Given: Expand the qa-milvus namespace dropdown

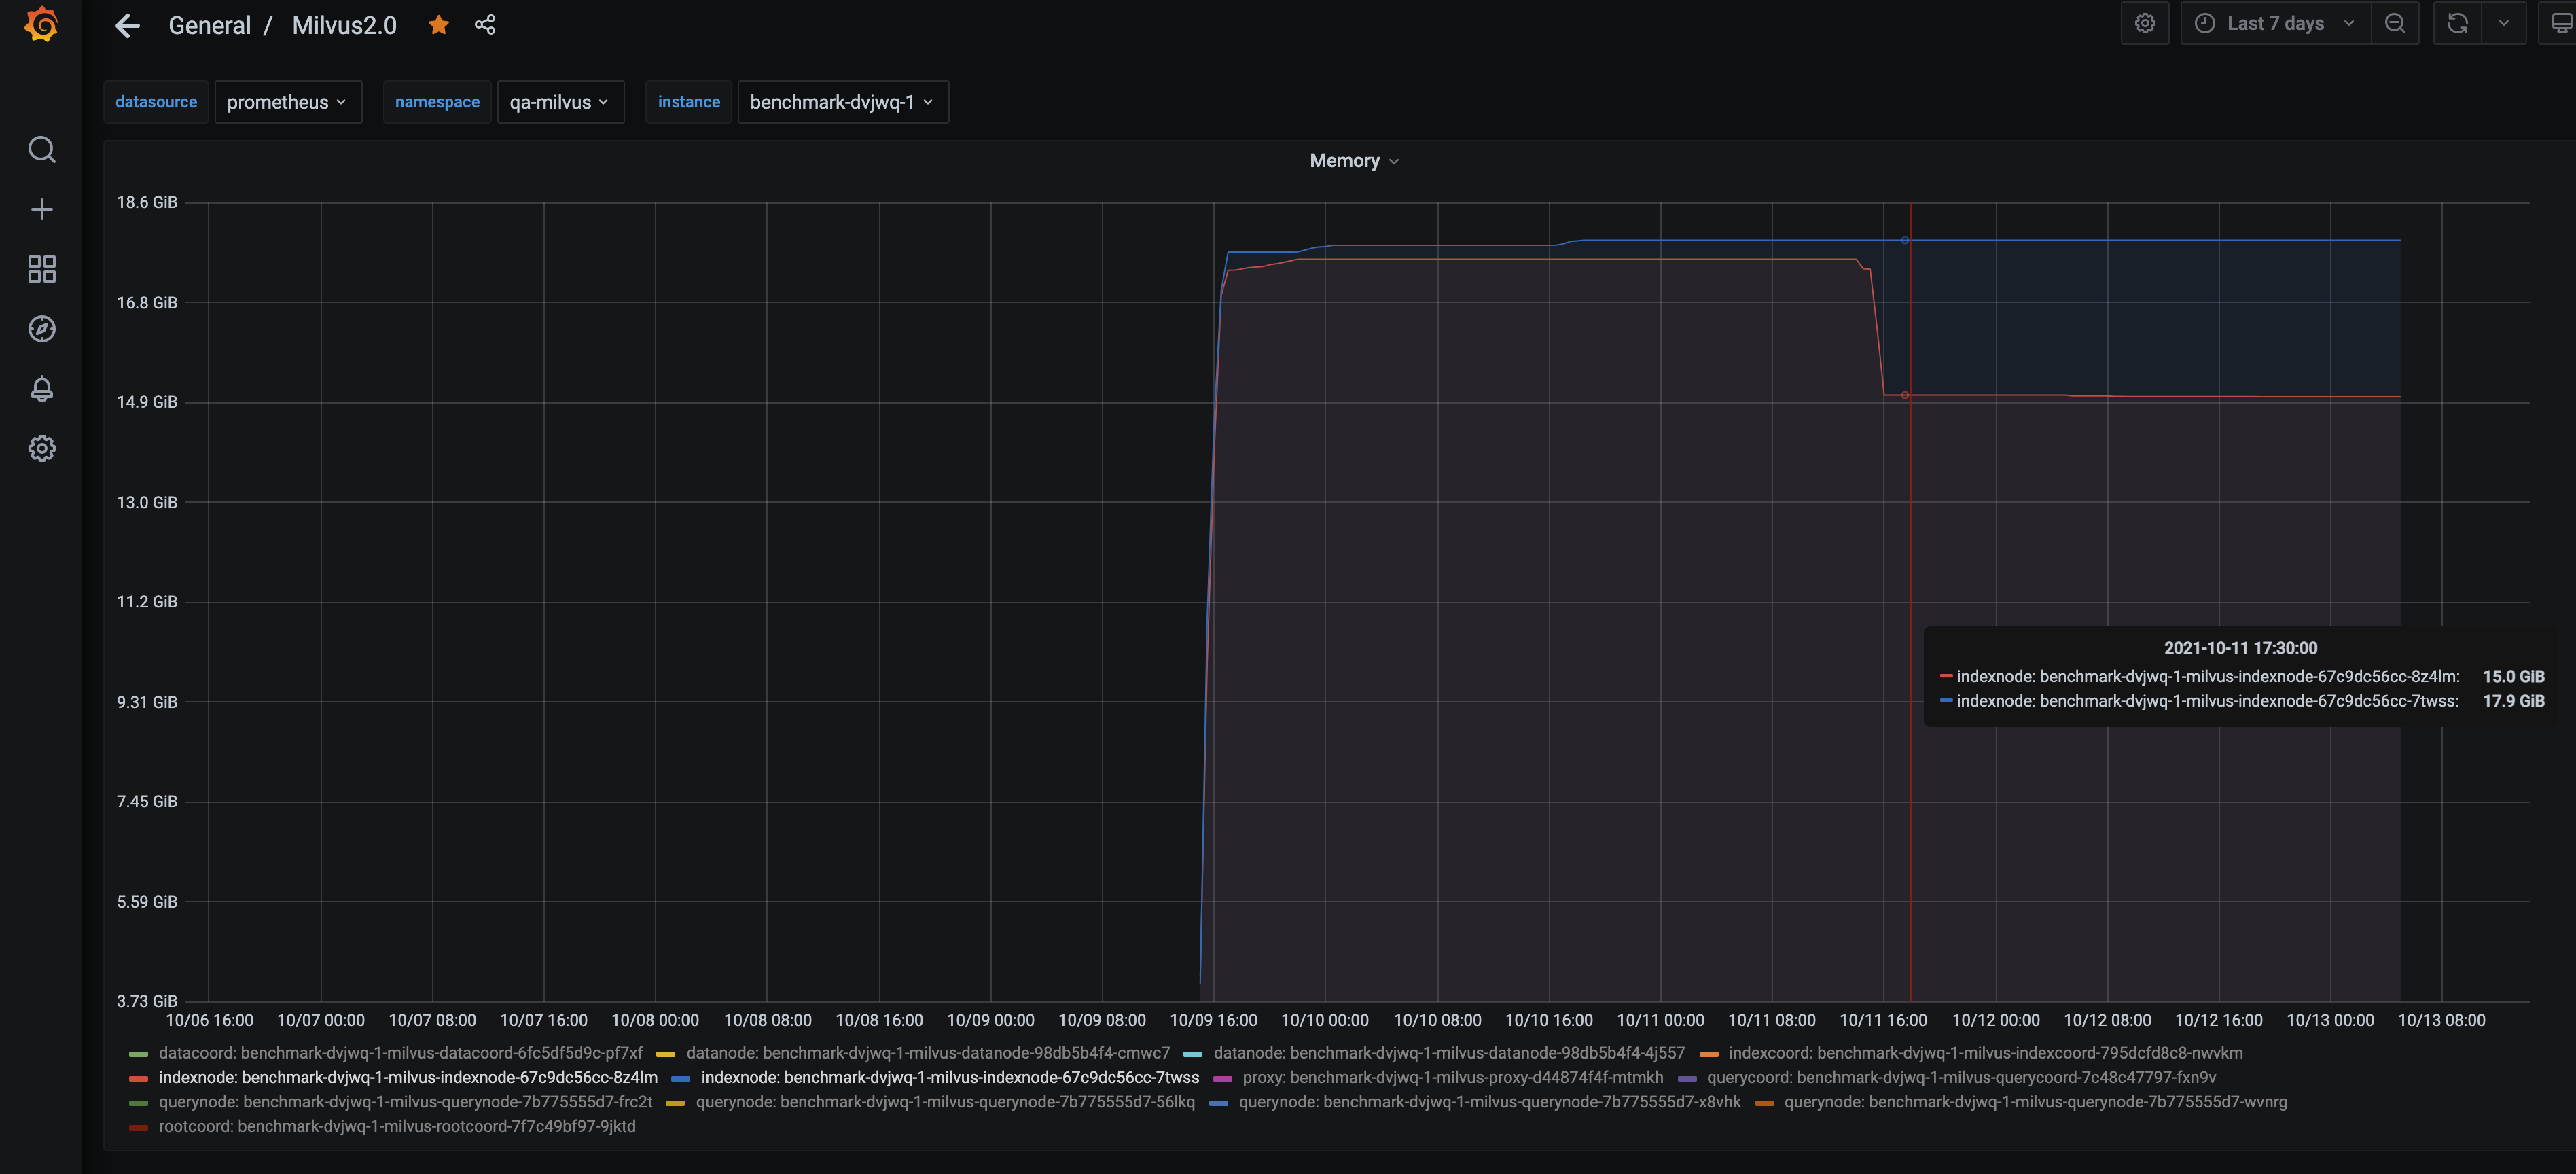Looking at the screenshot, I should tap(560, 101).
